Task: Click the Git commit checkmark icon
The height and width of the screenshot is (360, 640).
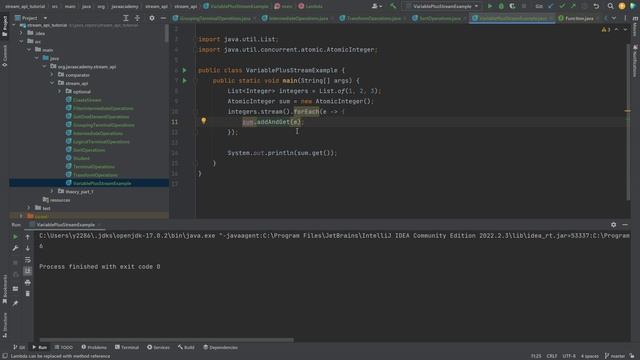Action: pos(562,6)
